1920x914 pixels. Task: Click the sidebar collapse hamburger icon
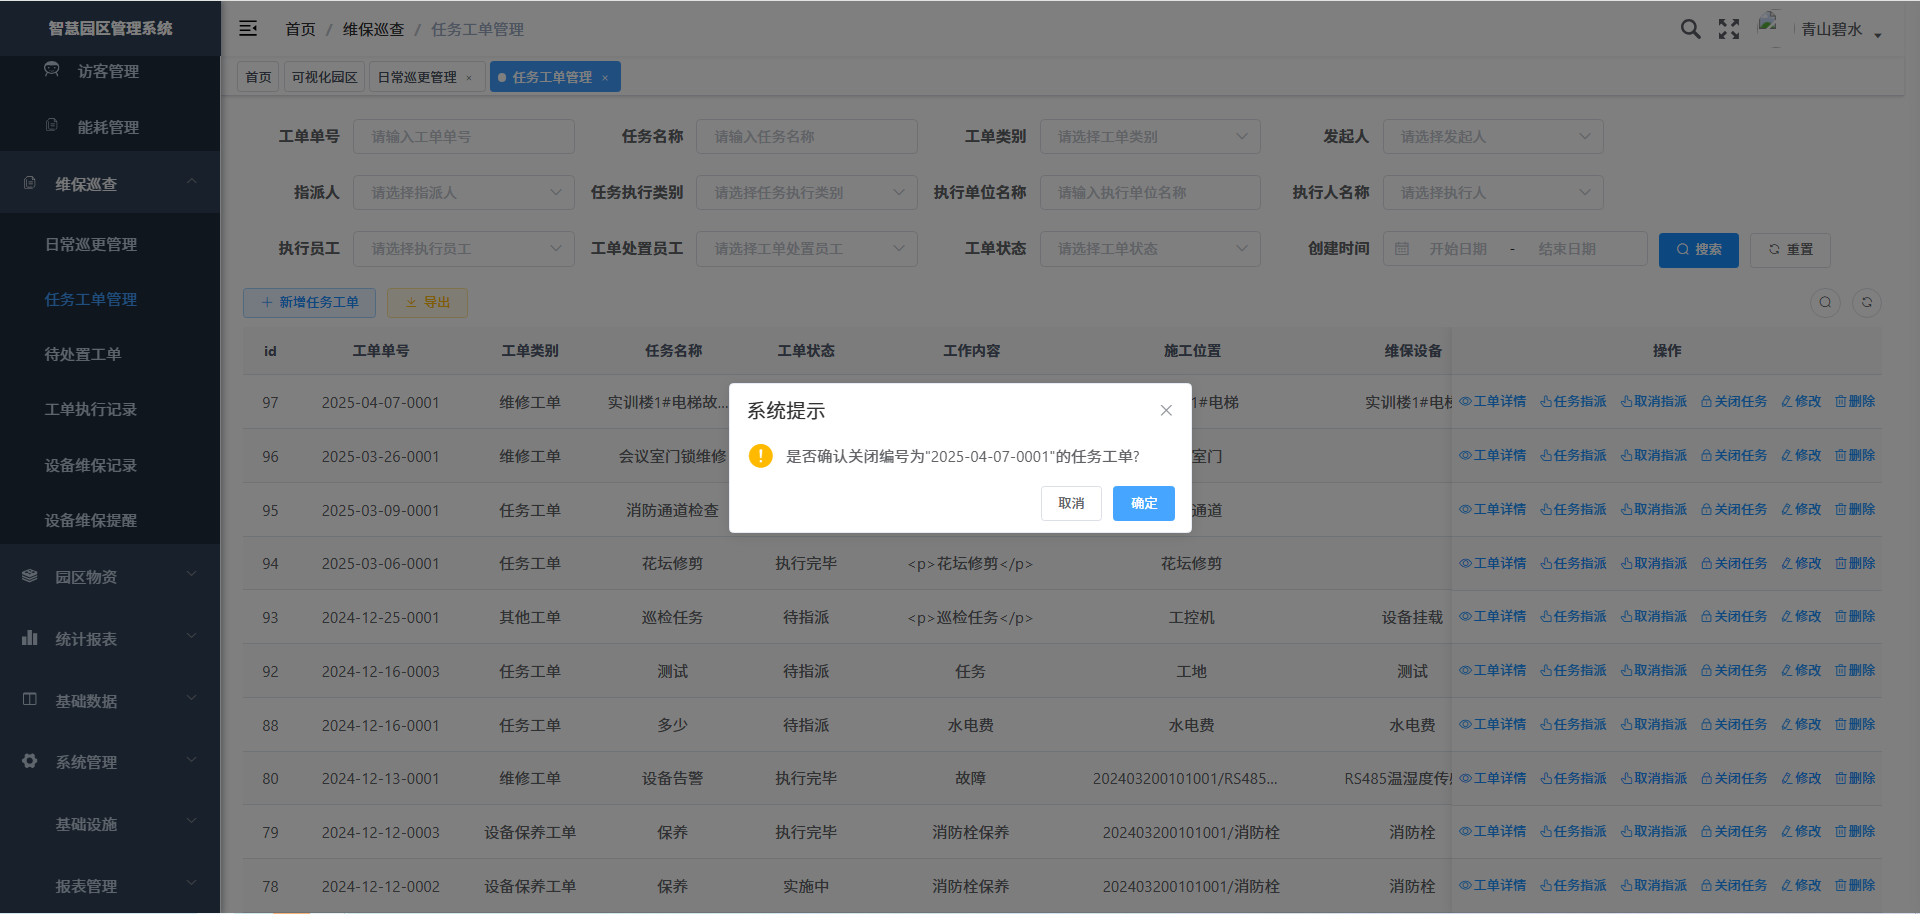[248, 29]
